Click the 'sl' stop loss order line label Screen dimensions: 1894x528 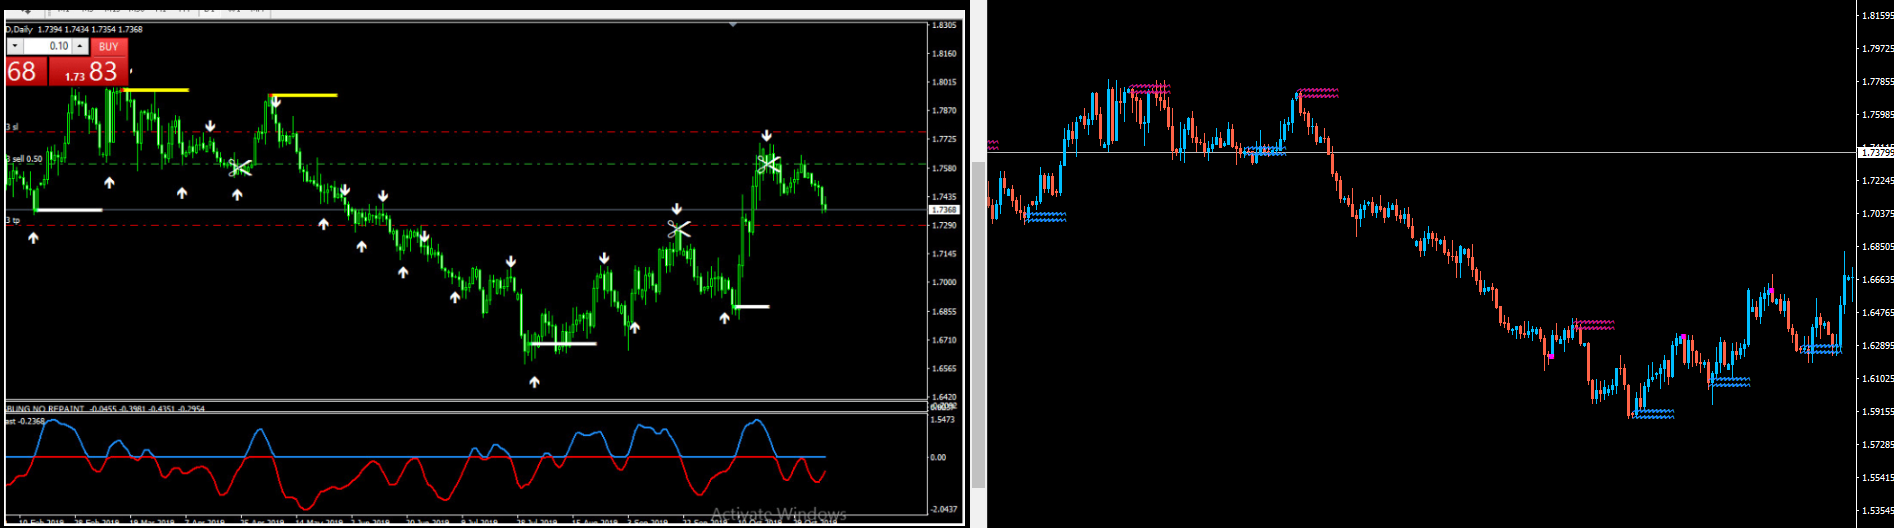(13, 127)
